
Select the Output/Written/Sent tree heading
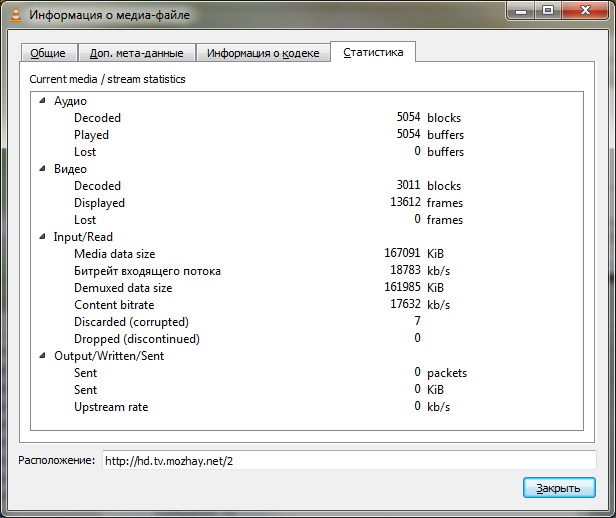tap(109, 356)
